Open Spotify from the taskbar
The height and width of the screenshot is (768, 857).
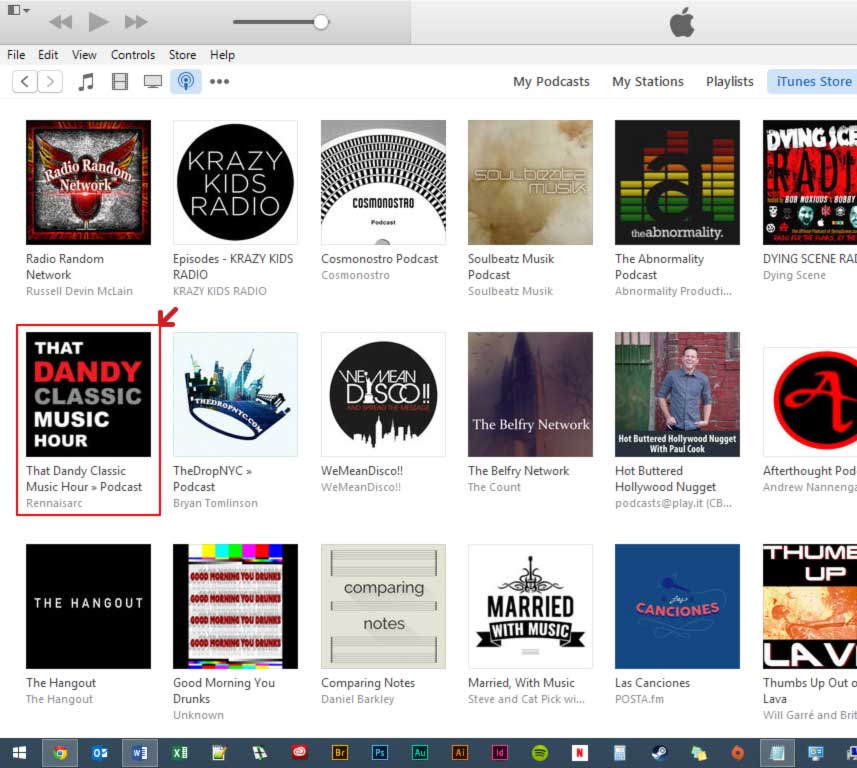click(x=539, y=753)
